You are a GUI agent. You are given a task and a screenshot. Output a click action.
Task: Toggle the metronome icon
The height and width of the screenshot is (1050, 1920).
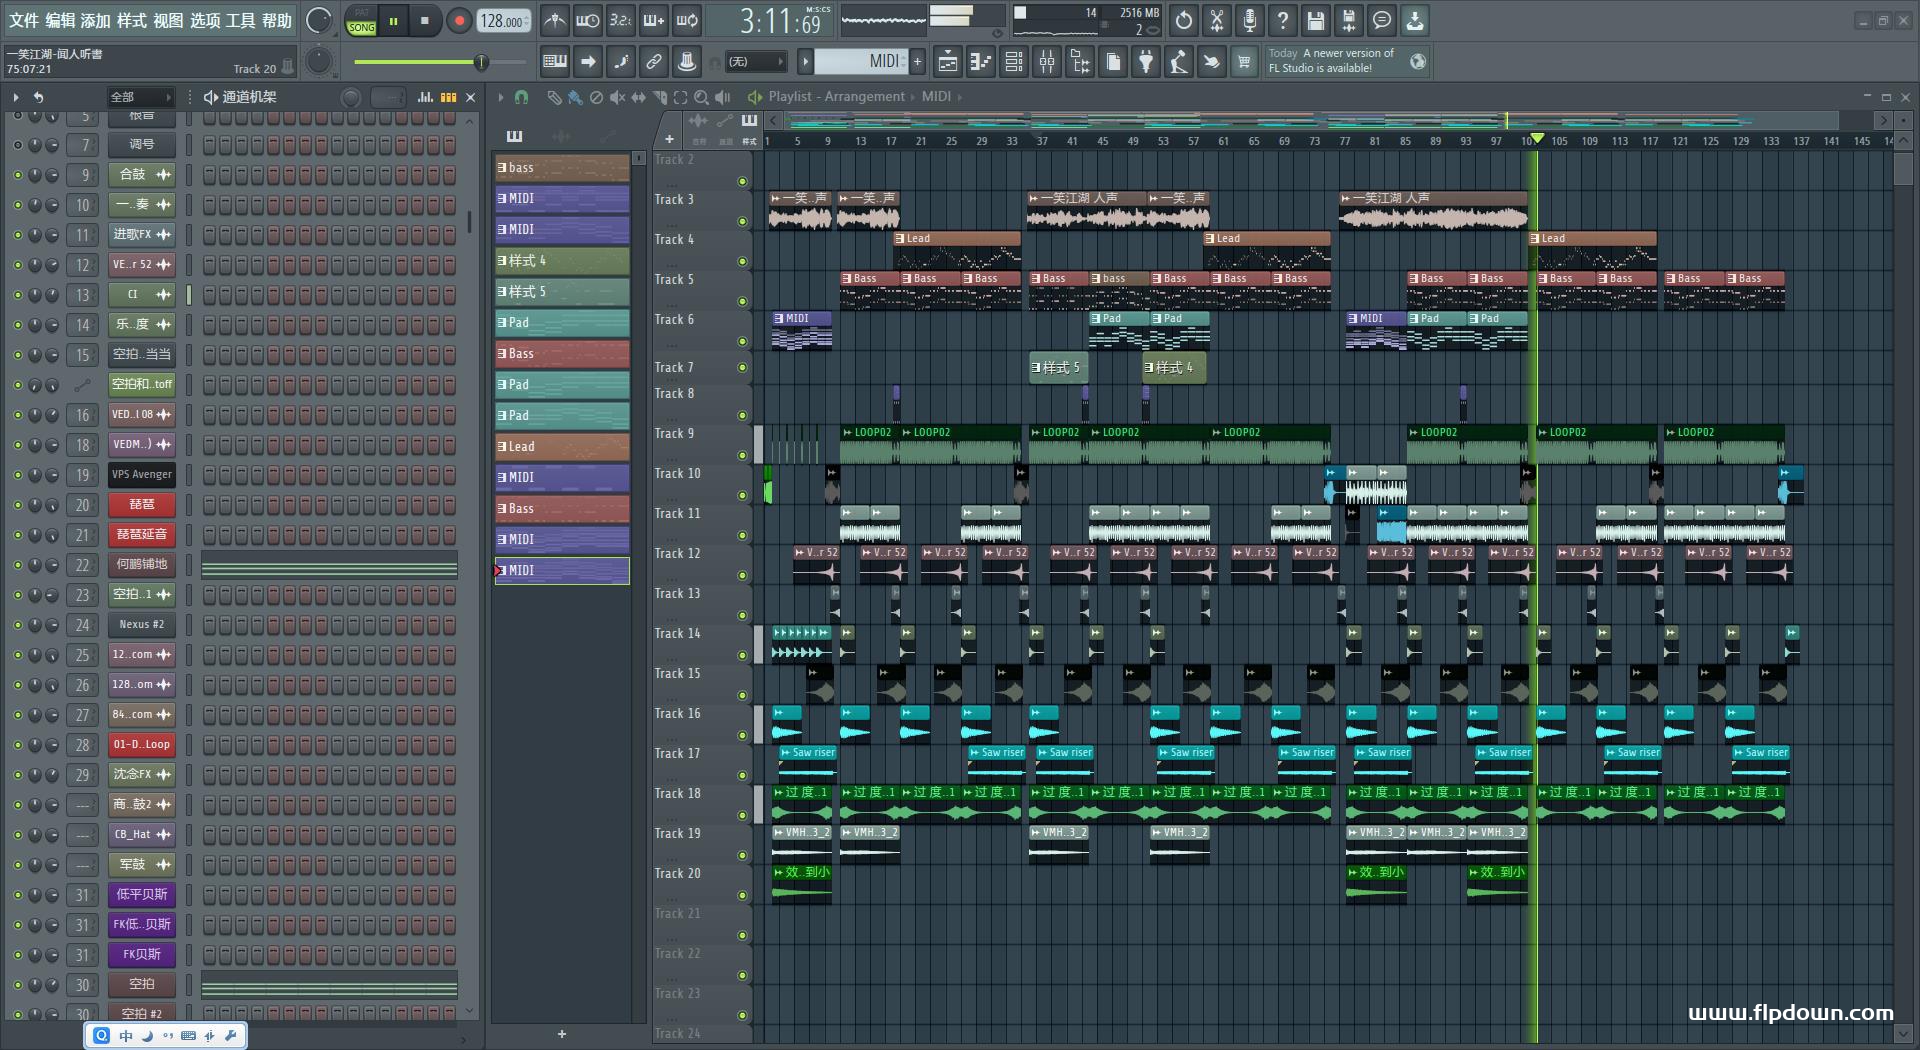tap(555, 20)
